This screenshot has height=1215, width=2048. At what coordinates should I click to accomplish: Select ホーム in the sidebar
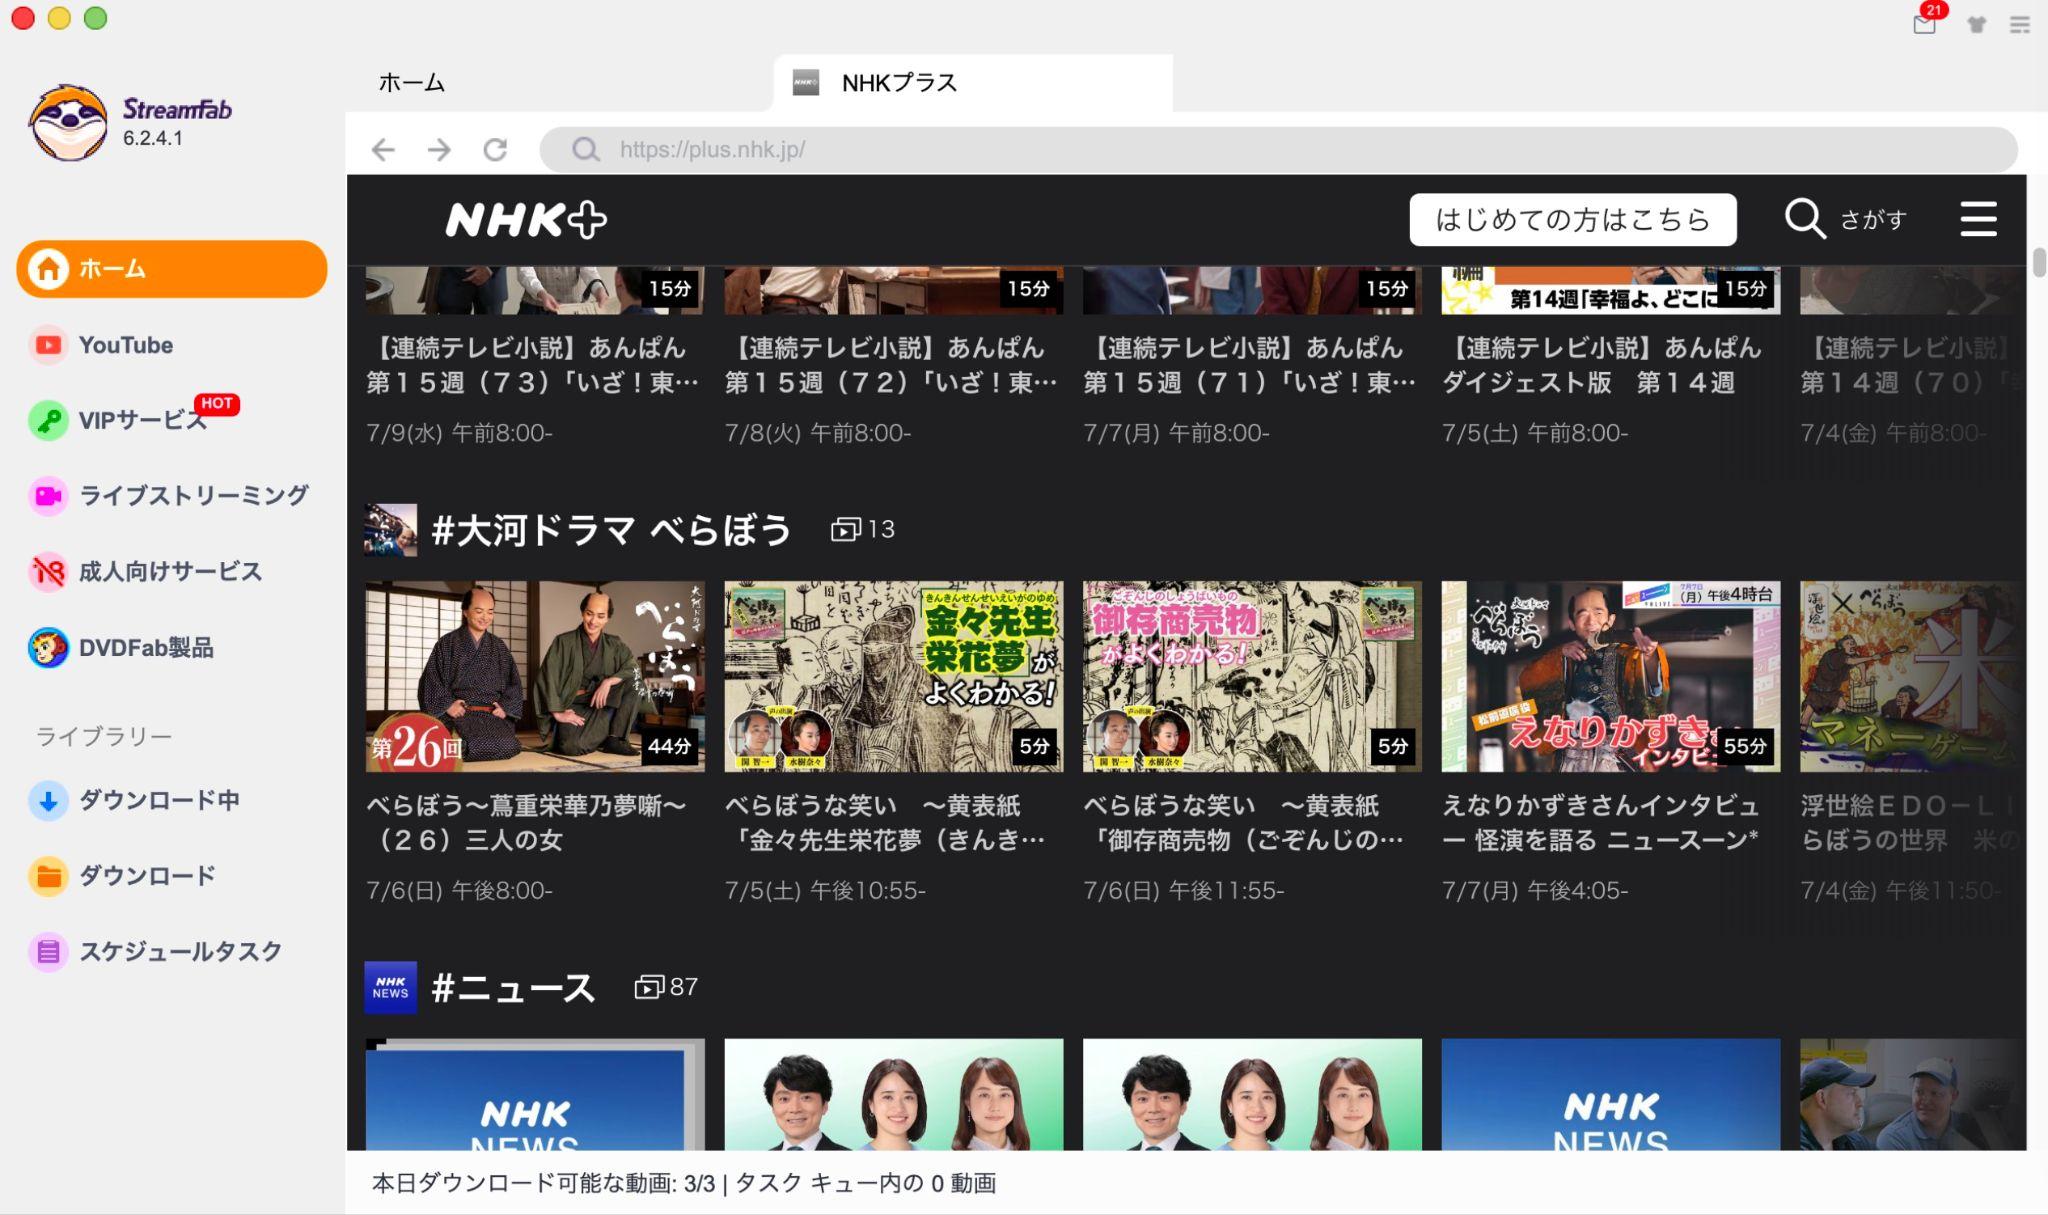(x=172, y=268)
